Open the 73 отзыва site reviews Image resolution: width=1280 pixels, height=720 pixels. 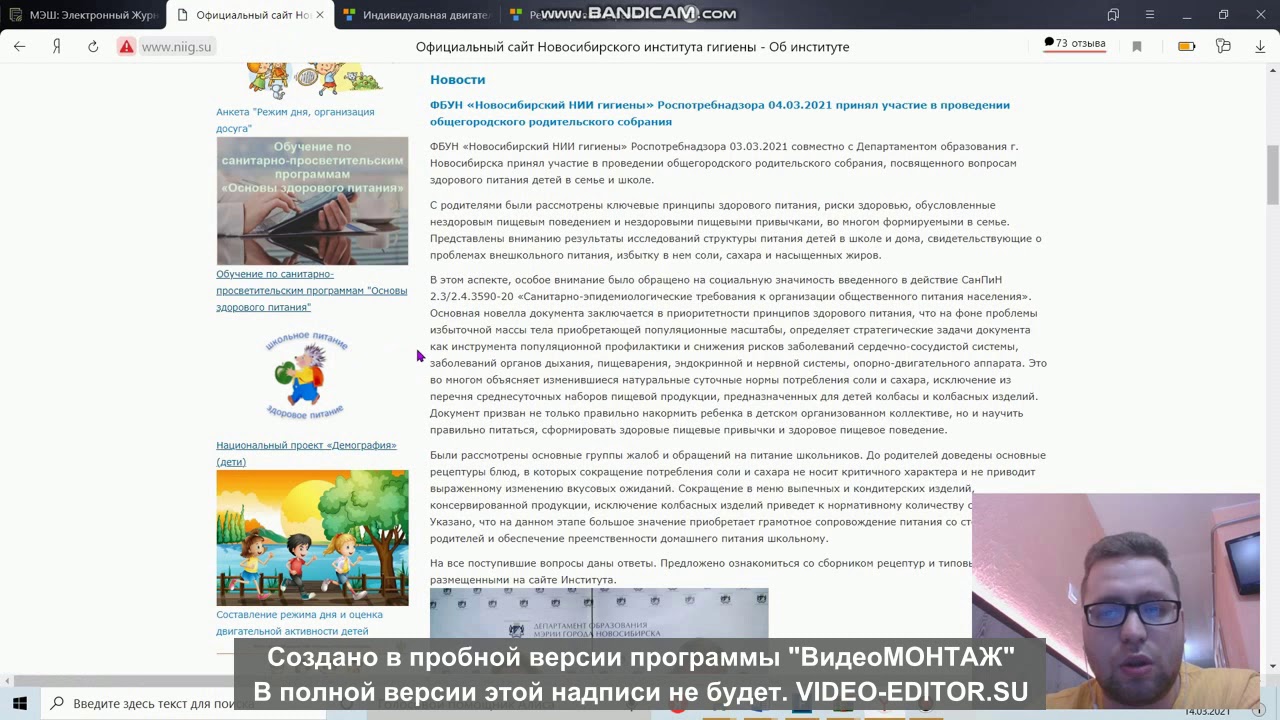[1075, 44]
